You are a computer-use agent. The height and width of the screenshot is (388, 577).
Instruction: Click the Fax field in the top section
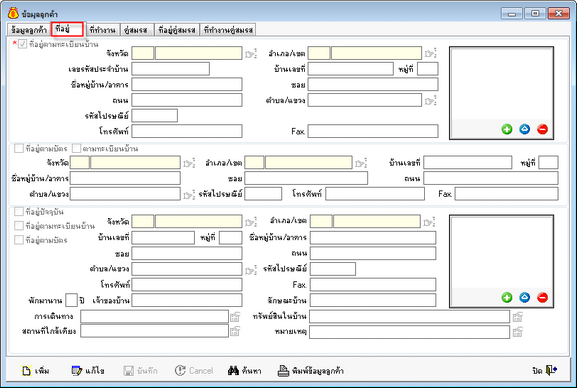click(373, 131)
